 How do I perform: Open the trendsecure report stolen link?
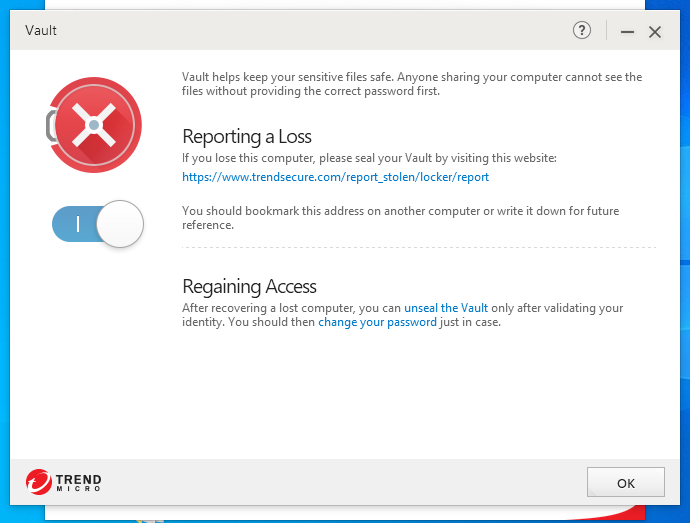335,177
